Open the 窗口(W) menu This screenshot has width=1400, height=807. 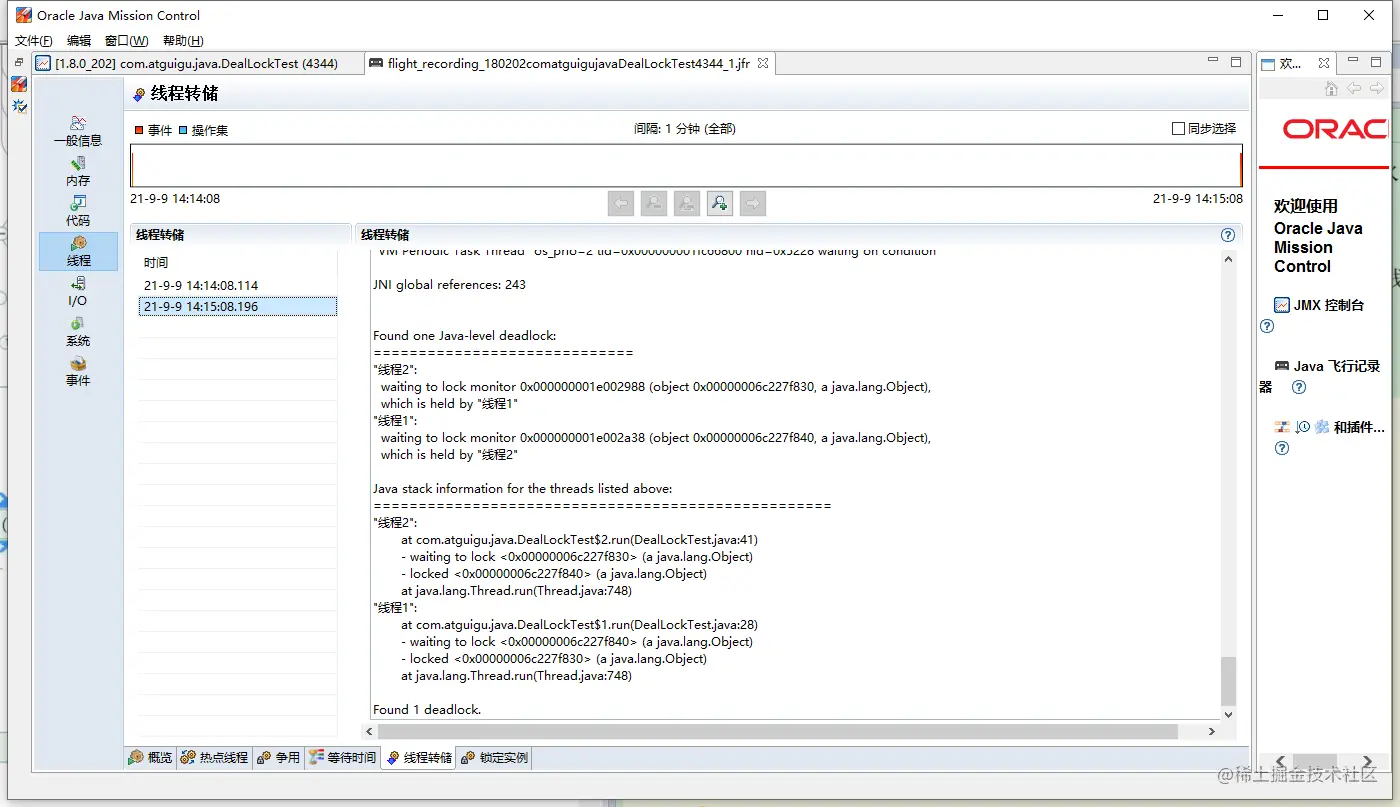click(126, 41)
